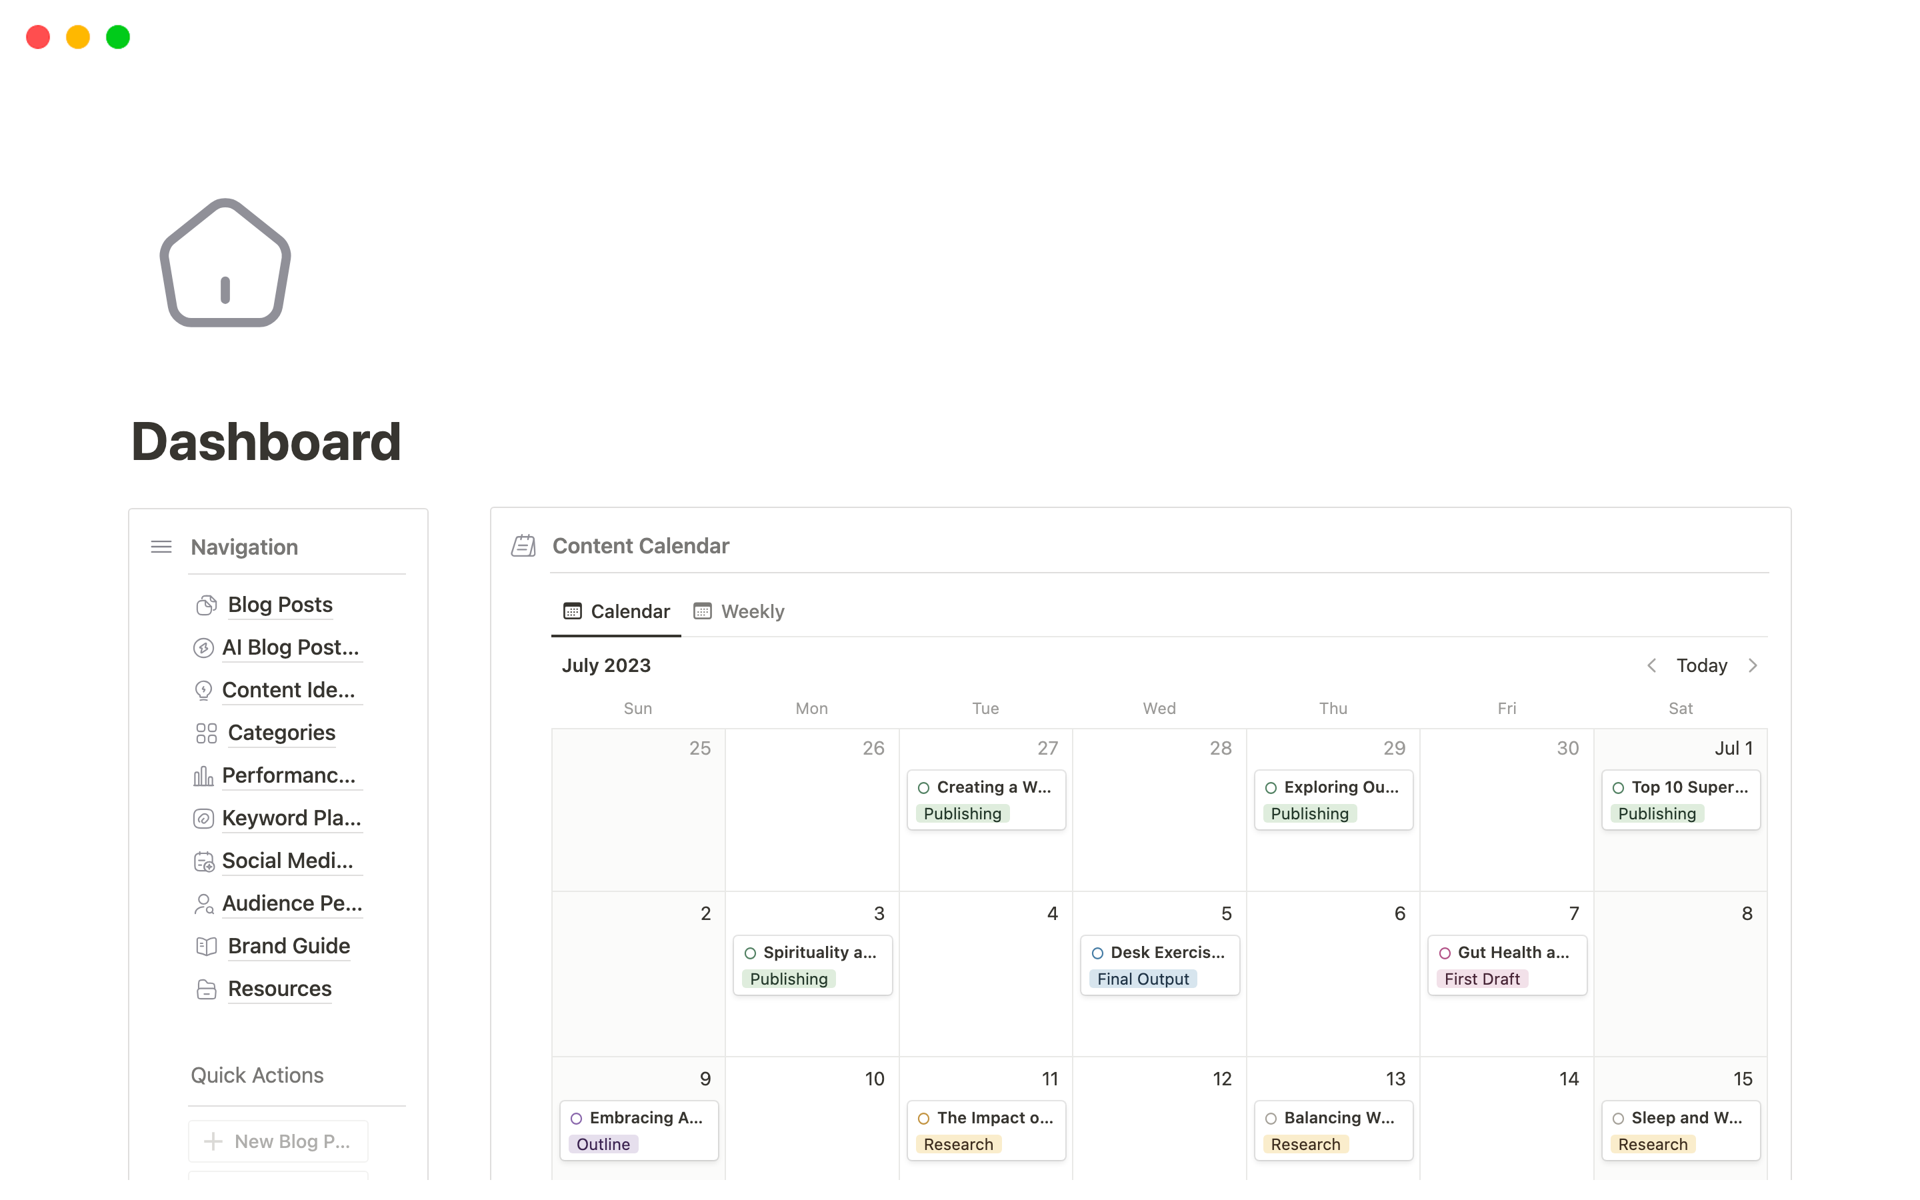The image size is (1920, 1200).
Task: Click the Content Ideas lightbulb icon
Action: click(x=203, y=691)
